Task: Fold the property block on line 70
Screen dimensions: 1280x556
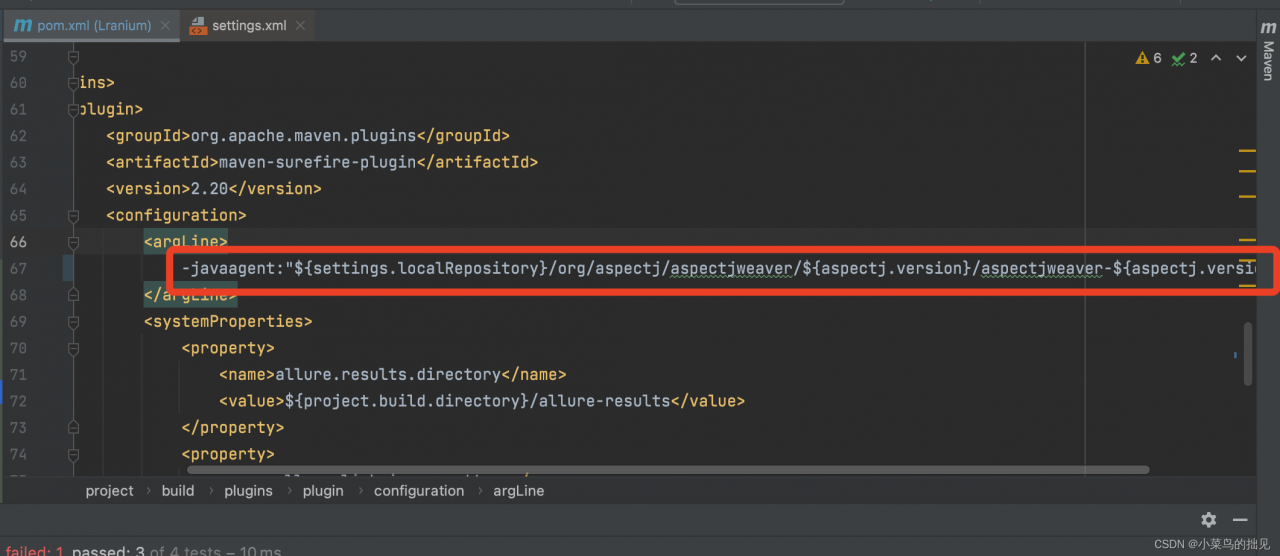Action: [73, 348]
